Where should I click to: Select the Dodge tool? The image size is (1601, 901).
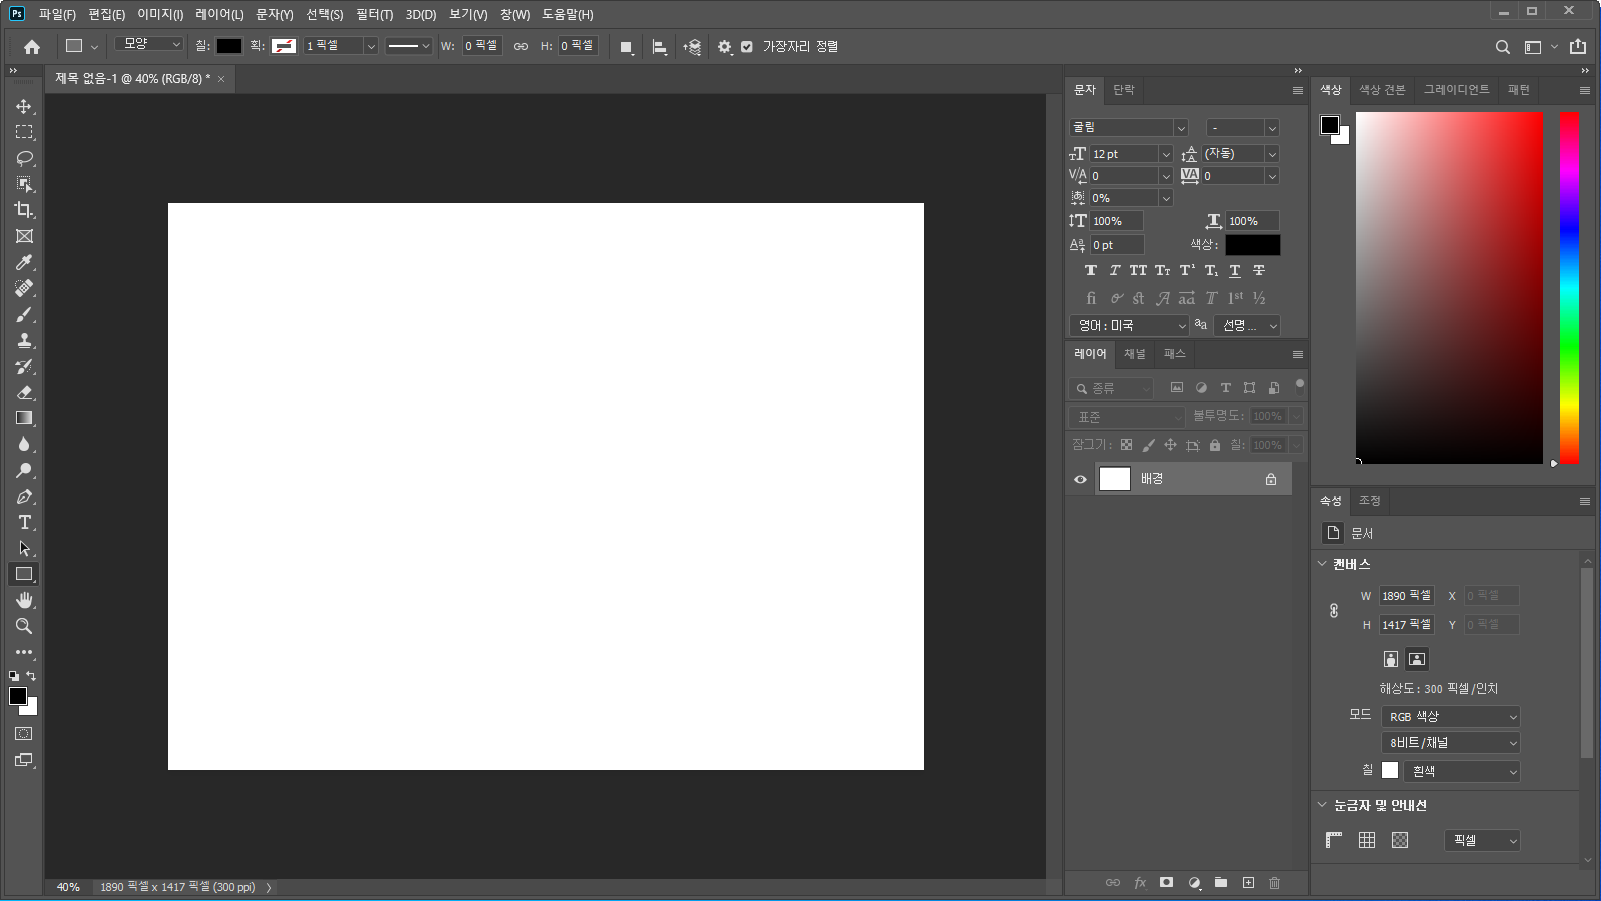pyautogui.click(x=24, y=470)
